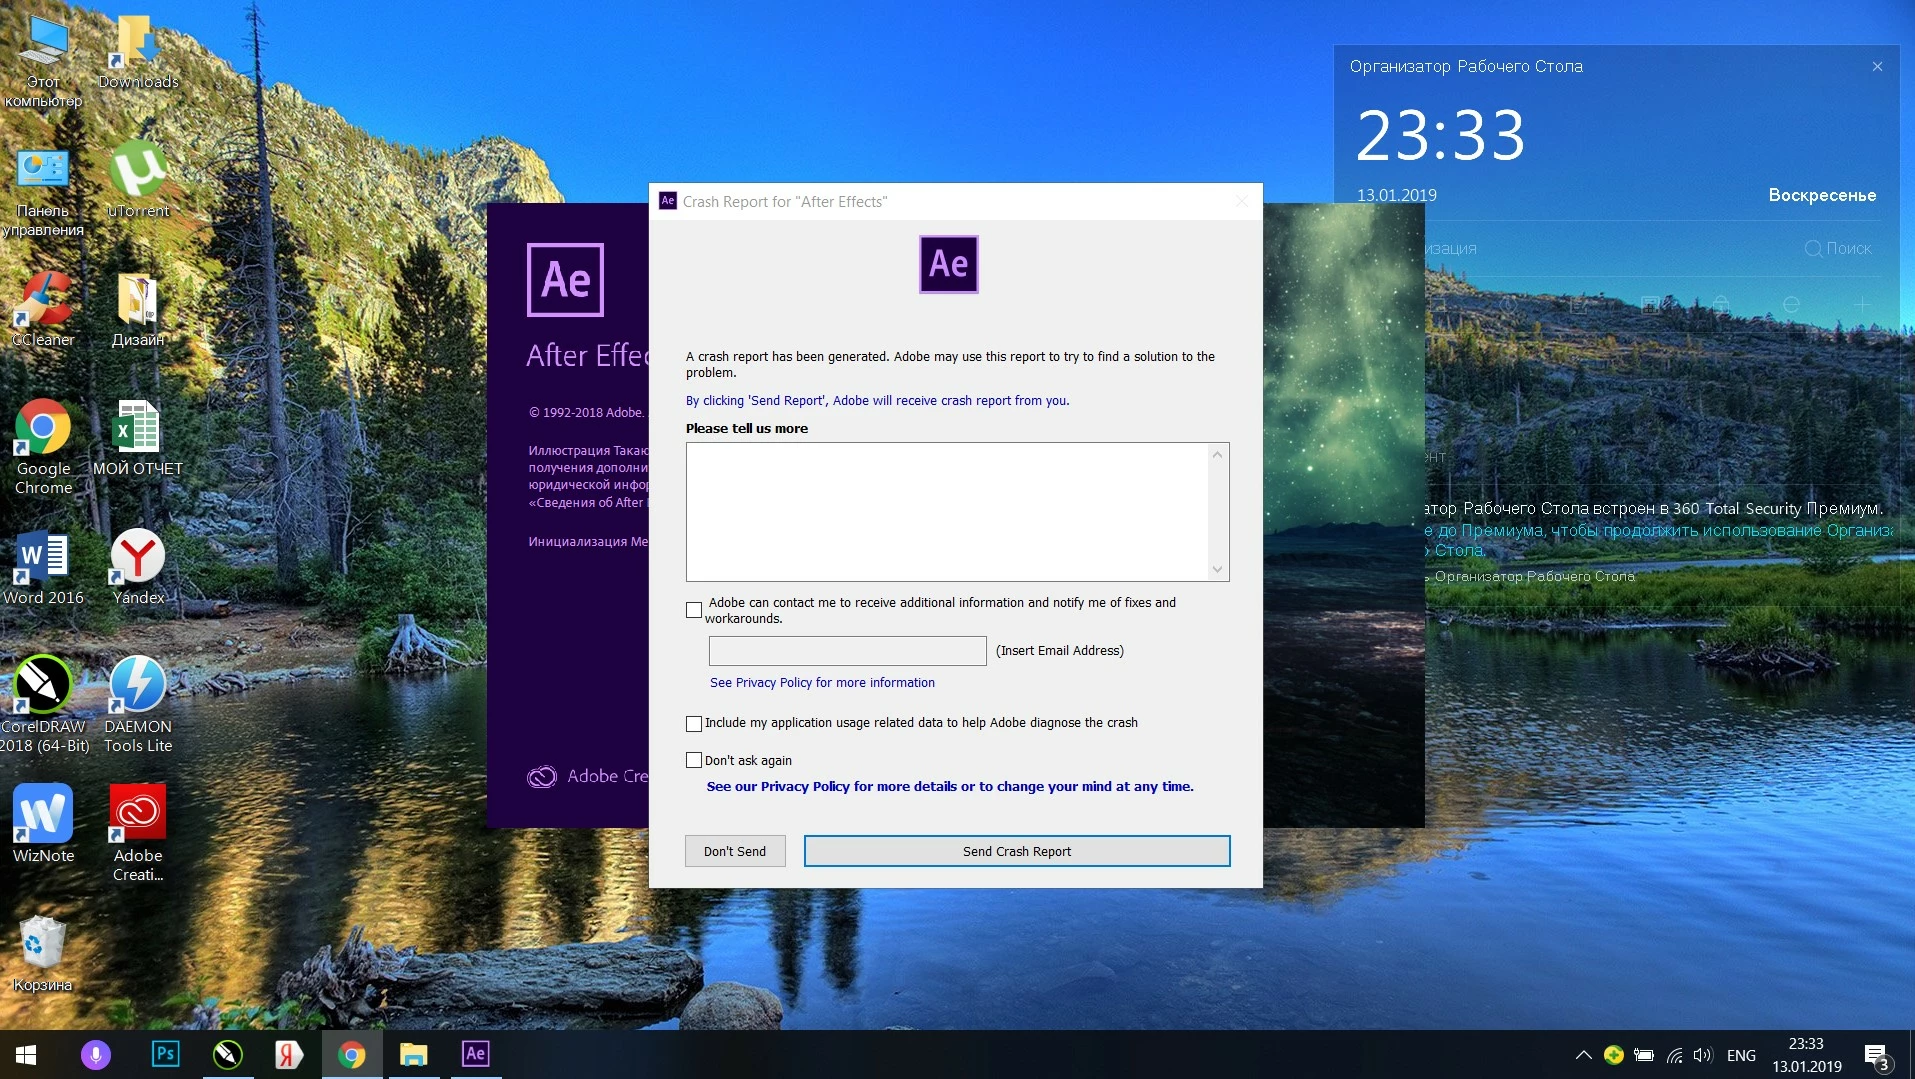Launch uTorrent from the desktop
This screenshot has width=1915, height=1079.
click(x=138, y=180)
